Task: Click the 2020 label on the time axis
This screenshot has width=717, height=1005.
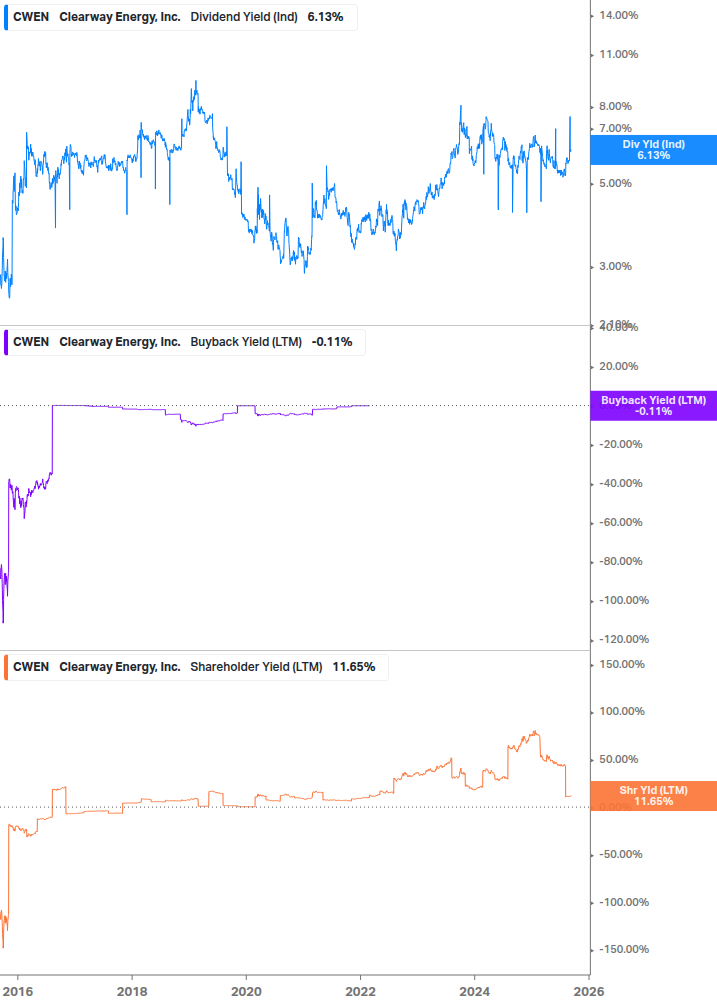Action: pyautogui.click(x=246, y=992)
